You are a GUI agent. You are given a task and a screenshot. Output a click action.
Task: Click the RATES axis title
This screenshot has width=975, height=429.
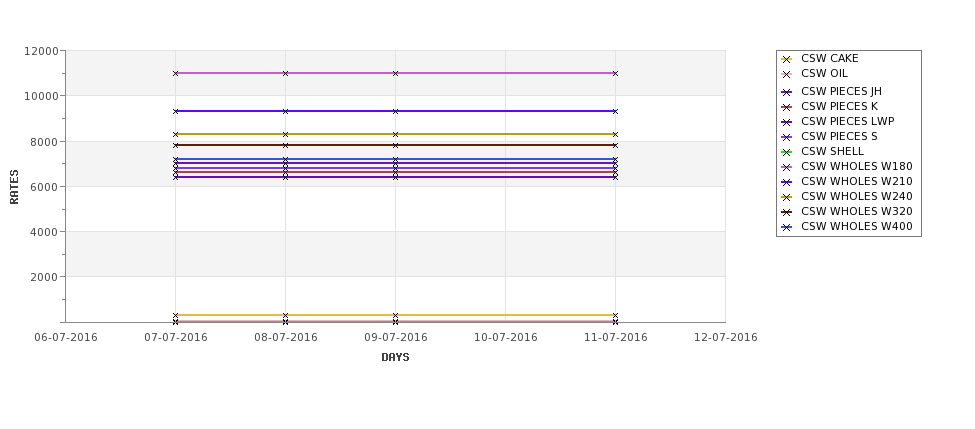click(x=14, y=187)
